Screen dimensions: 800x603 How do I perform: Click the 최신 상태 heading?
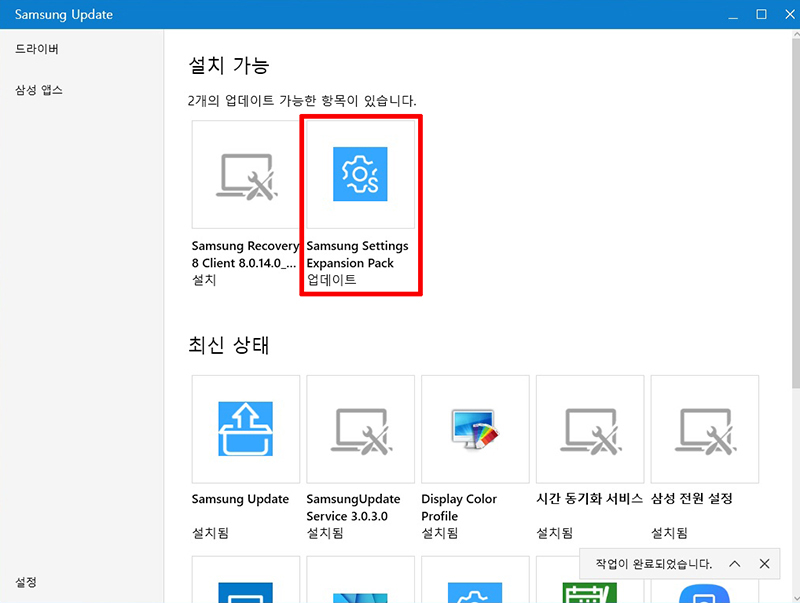pos(229,345)
